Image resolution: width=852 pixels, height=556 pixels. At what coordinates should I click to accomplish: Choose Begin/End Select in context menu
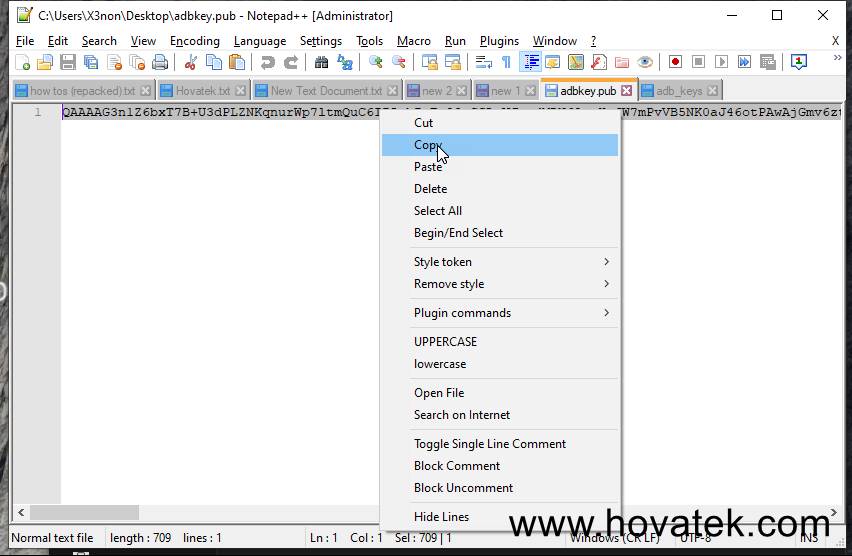pos(500,233)
